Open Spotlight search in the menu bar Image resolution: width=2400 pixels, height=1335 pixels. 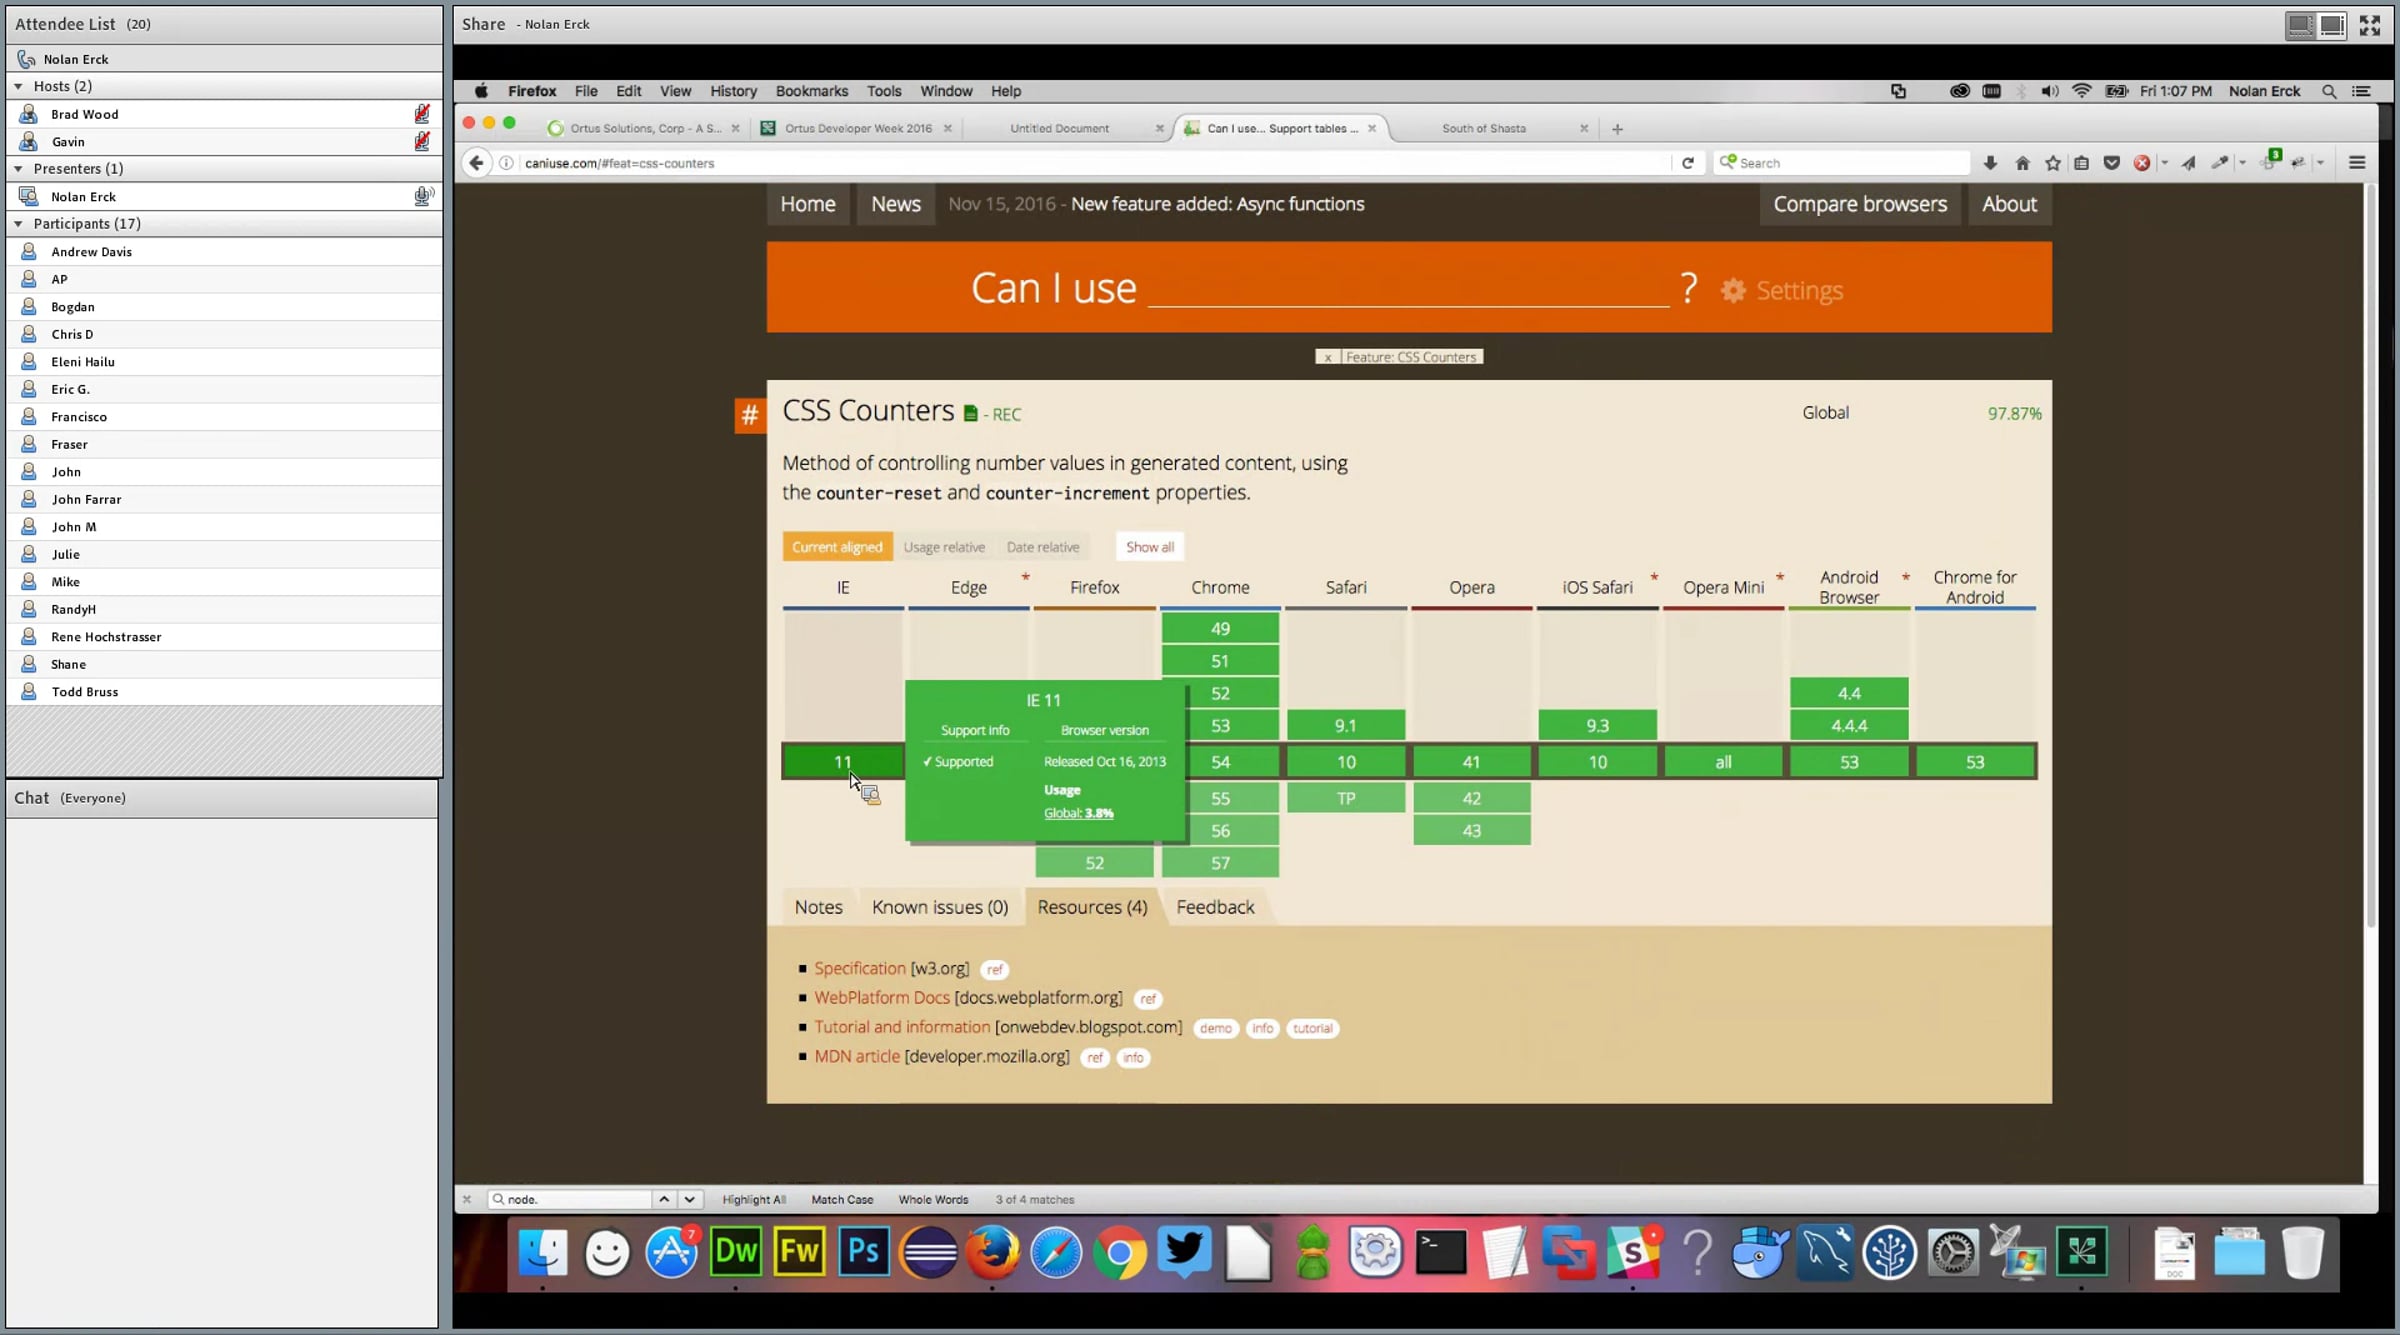tap(2329, 91)
